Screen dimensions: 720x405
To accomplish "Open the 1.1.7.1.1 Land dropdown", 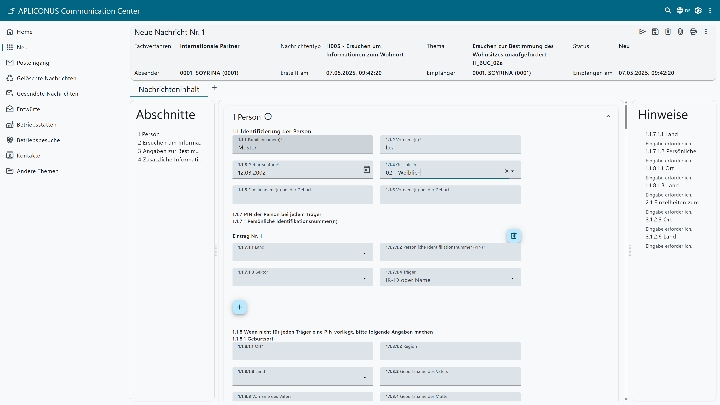I will click(365, 253).
